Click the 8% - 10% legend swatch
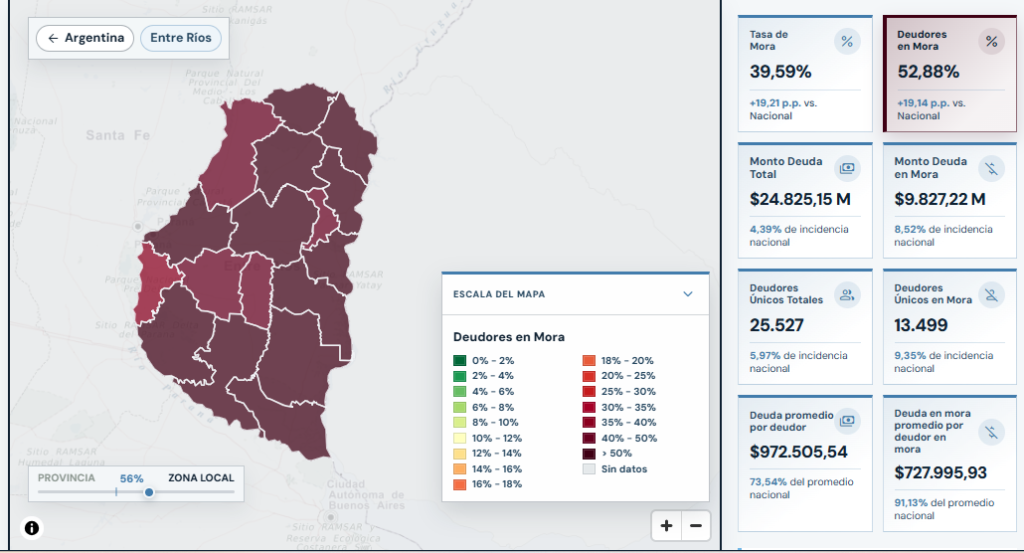1024x553 pixels. click(x=460, y=422)
